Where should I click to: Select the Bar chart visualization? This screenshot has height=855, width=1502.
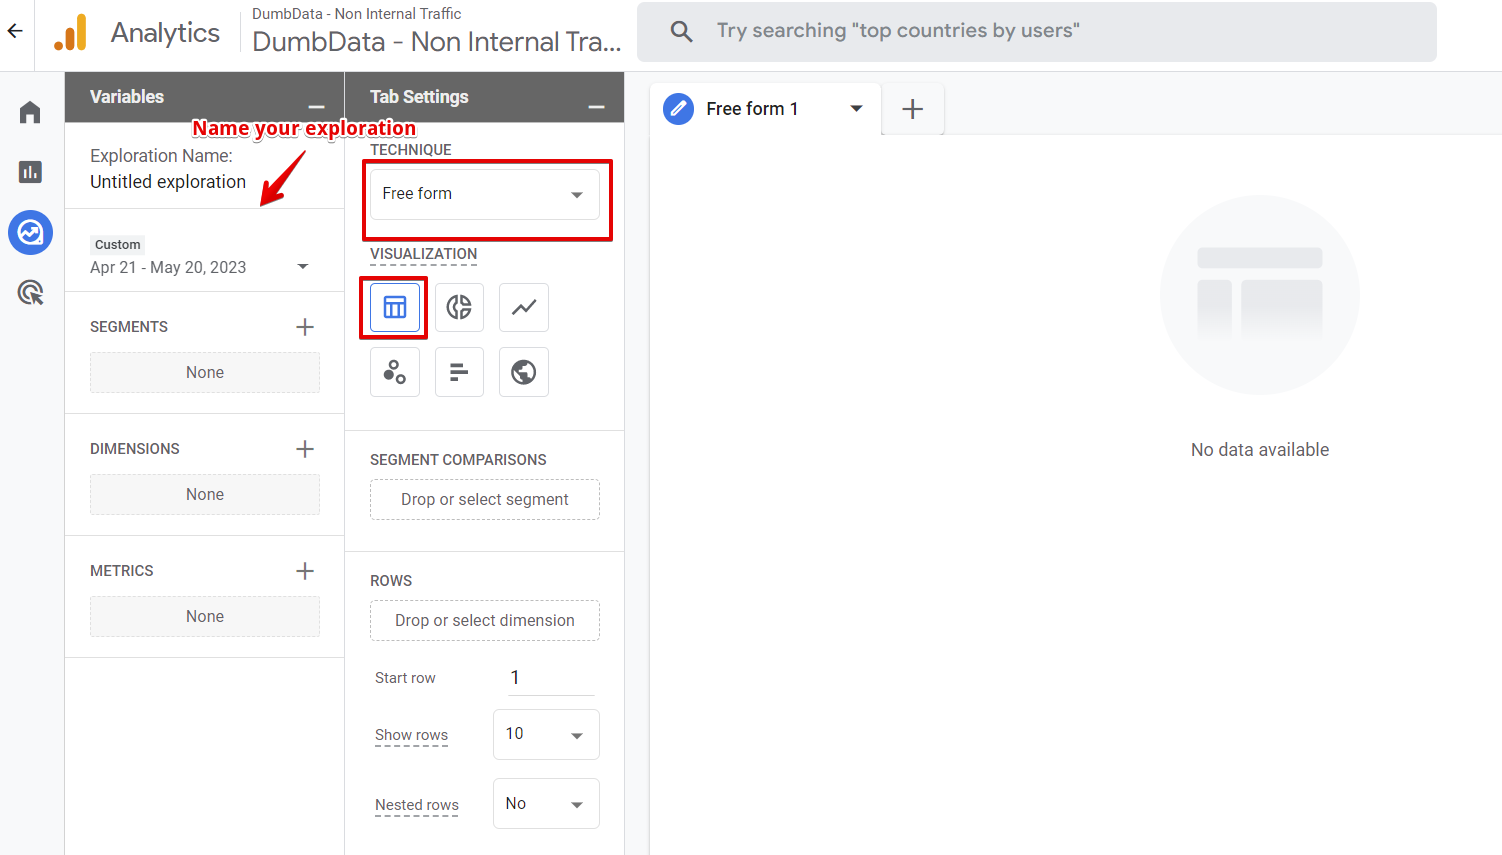click(459, 372)
